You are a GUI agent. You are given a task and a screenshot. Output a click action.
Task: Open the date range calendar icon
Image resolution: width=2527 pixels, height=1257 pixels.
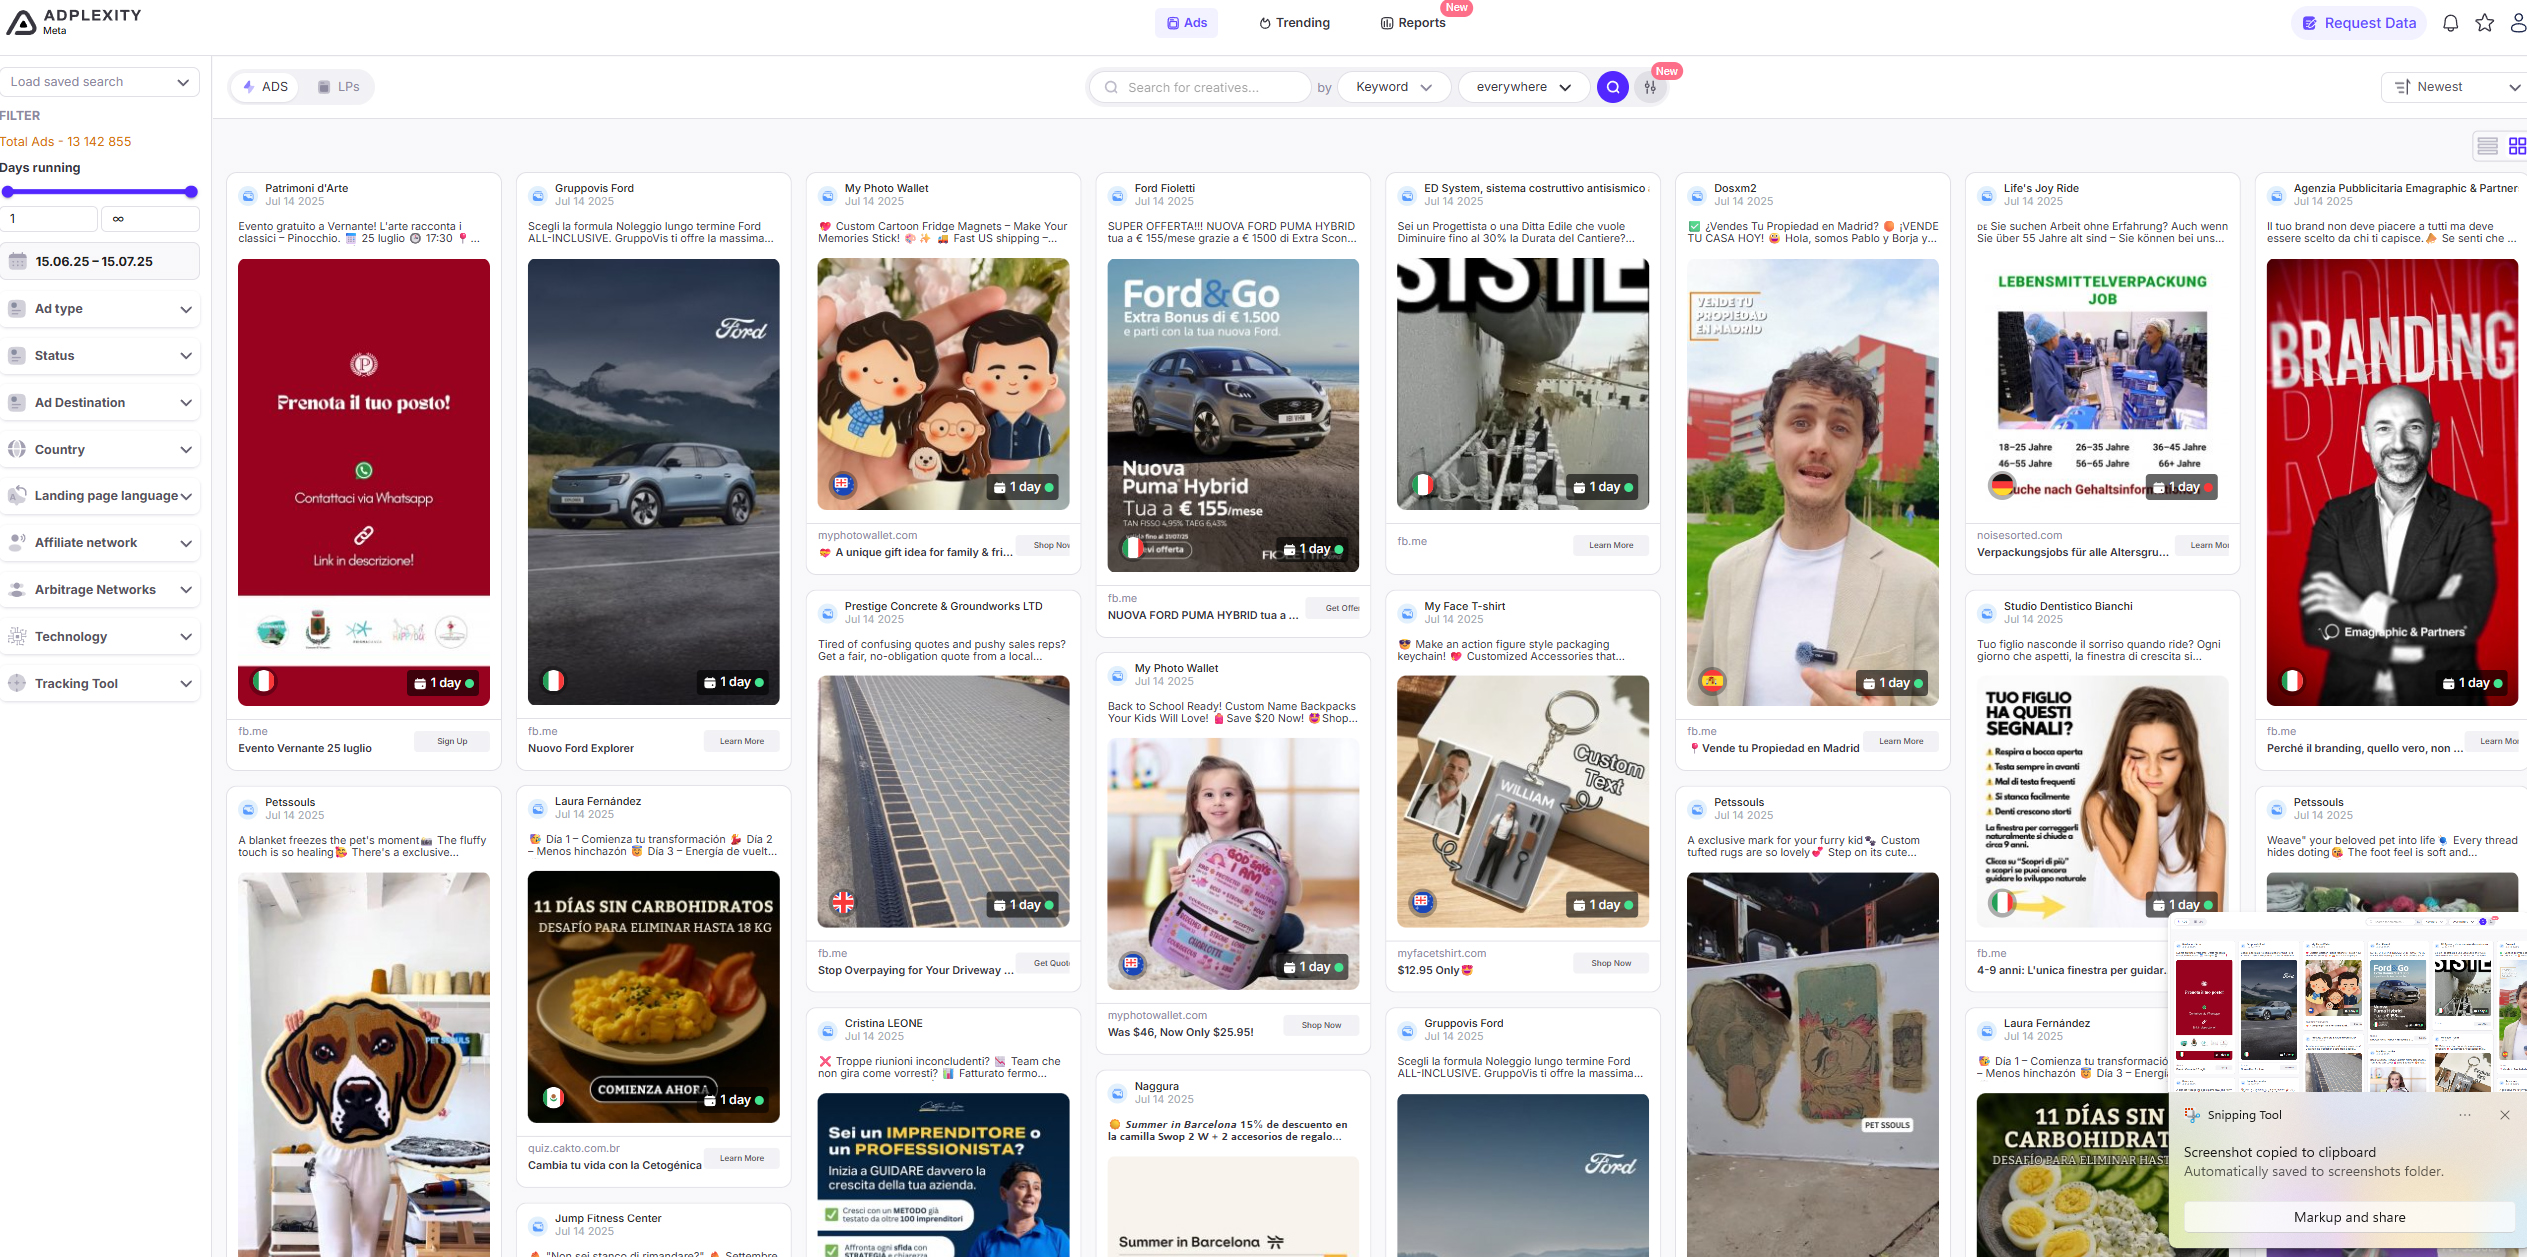click(18, 261)
